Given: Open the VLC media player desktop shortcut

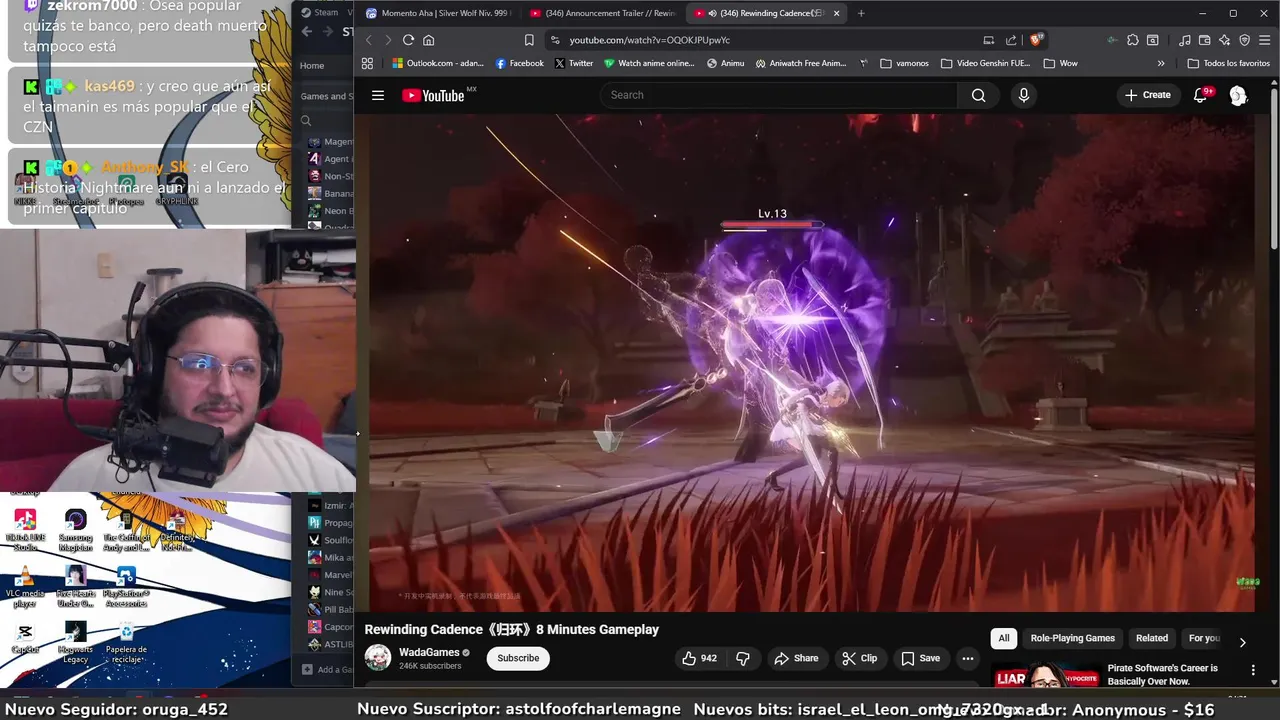Looking at the screenshot, I should coord(25,588).
